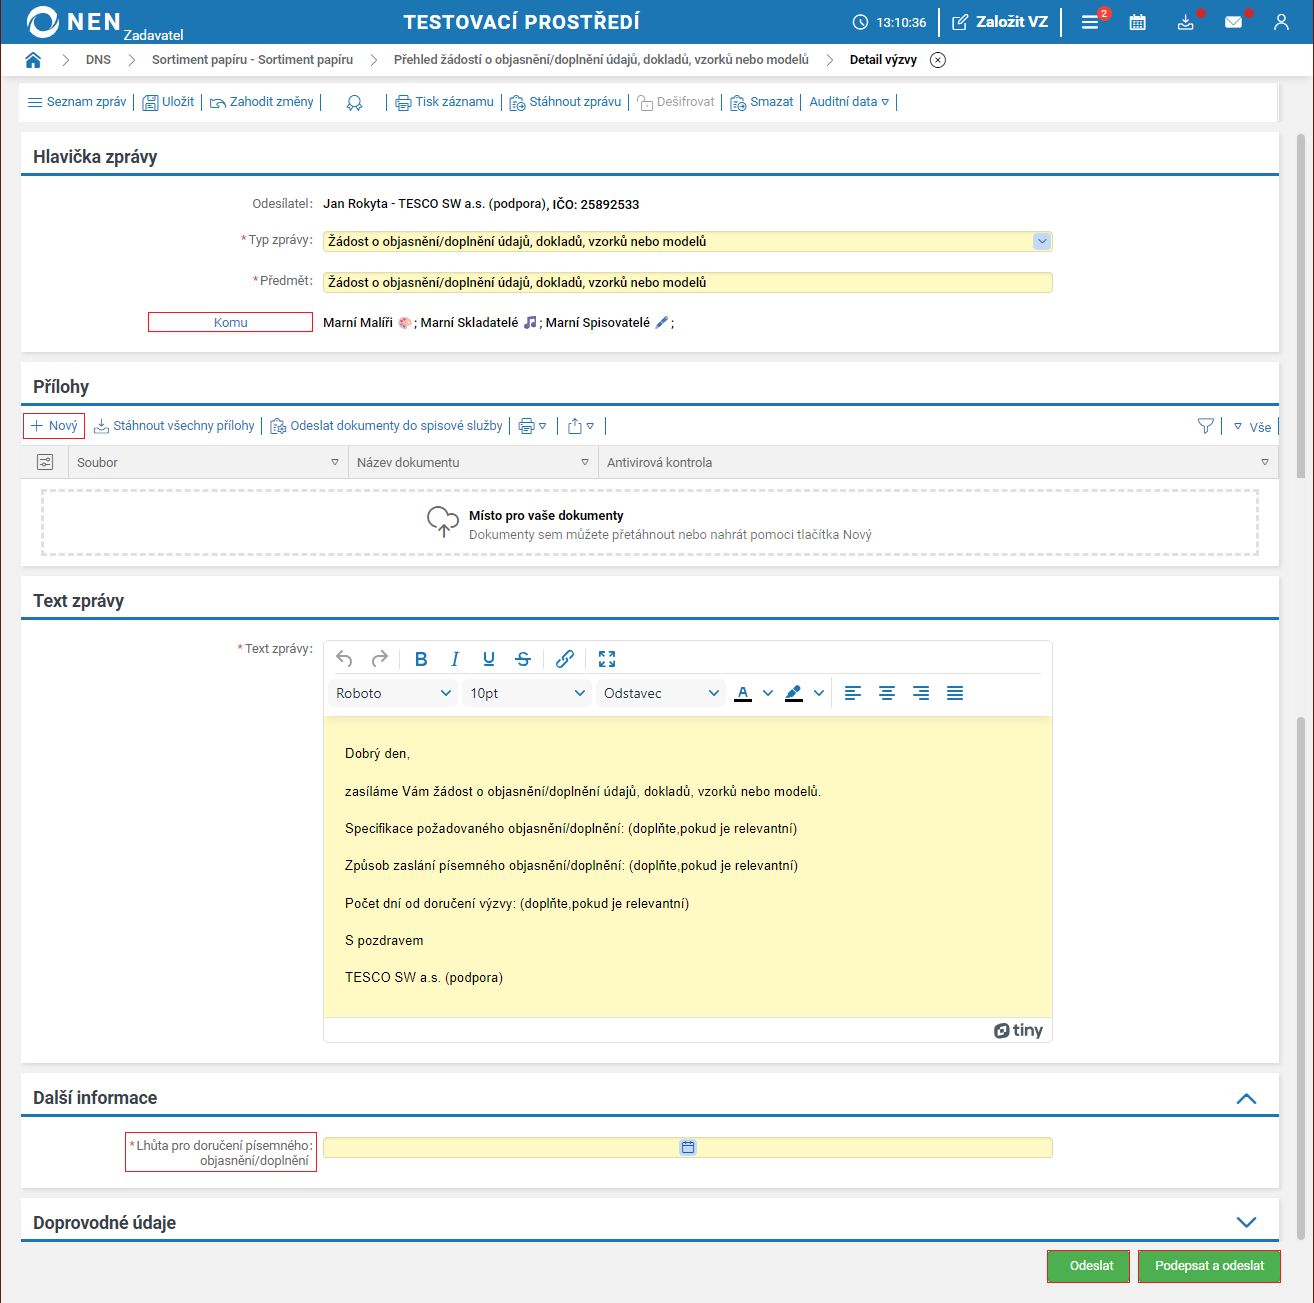Redo edit in text editor
The image size is (1314, 1303).
tap(380, 659)
